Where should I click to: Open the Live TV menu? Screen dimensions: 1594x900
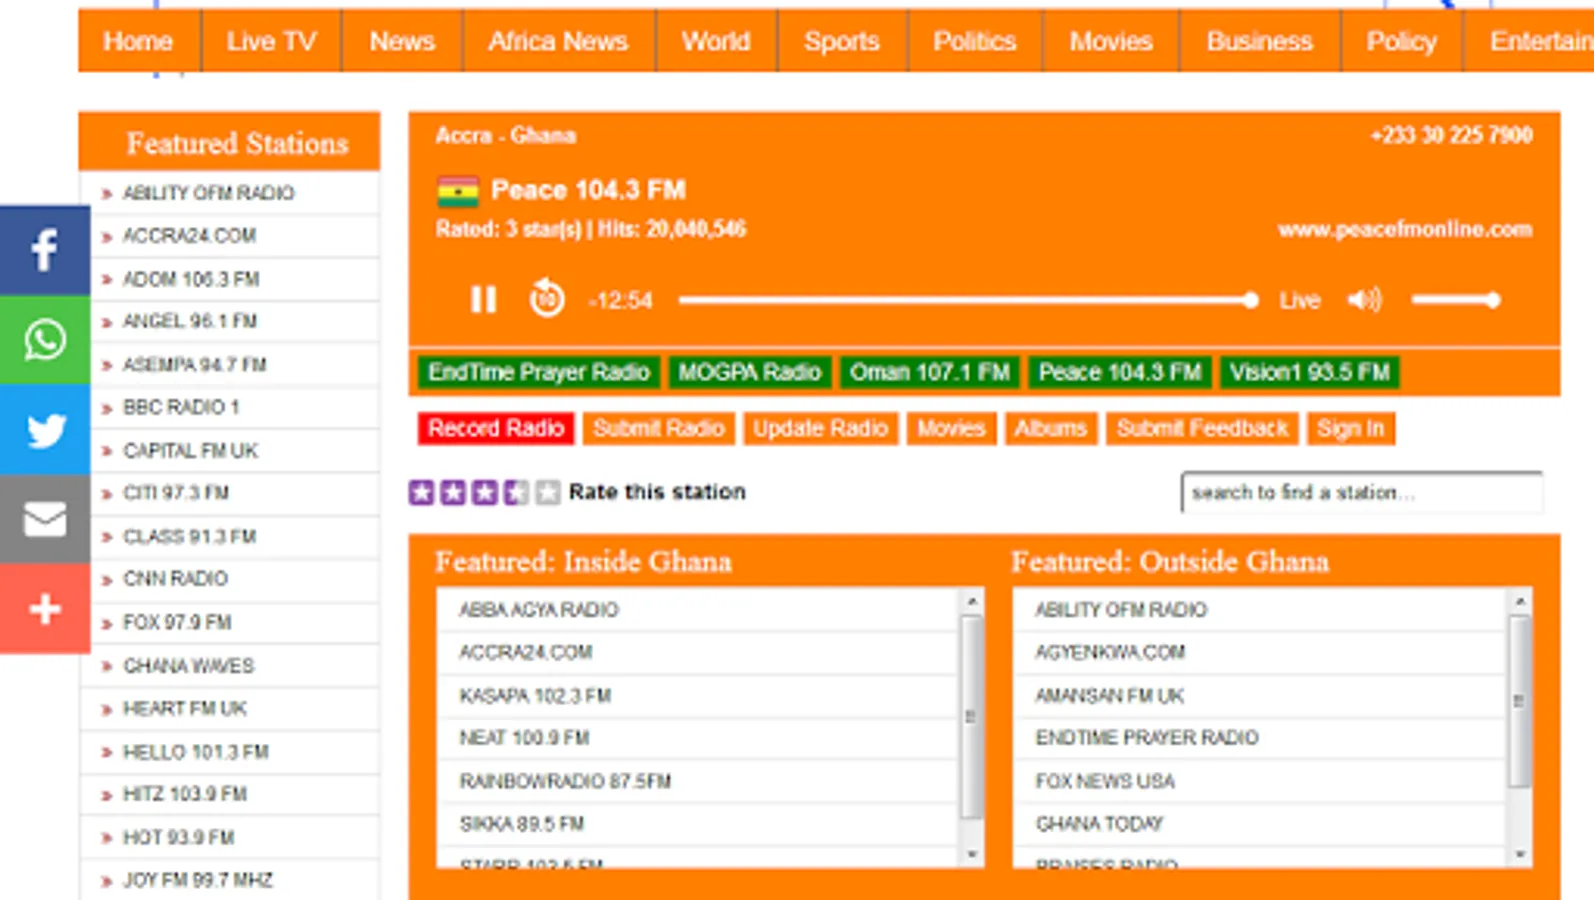coord(271,41)
